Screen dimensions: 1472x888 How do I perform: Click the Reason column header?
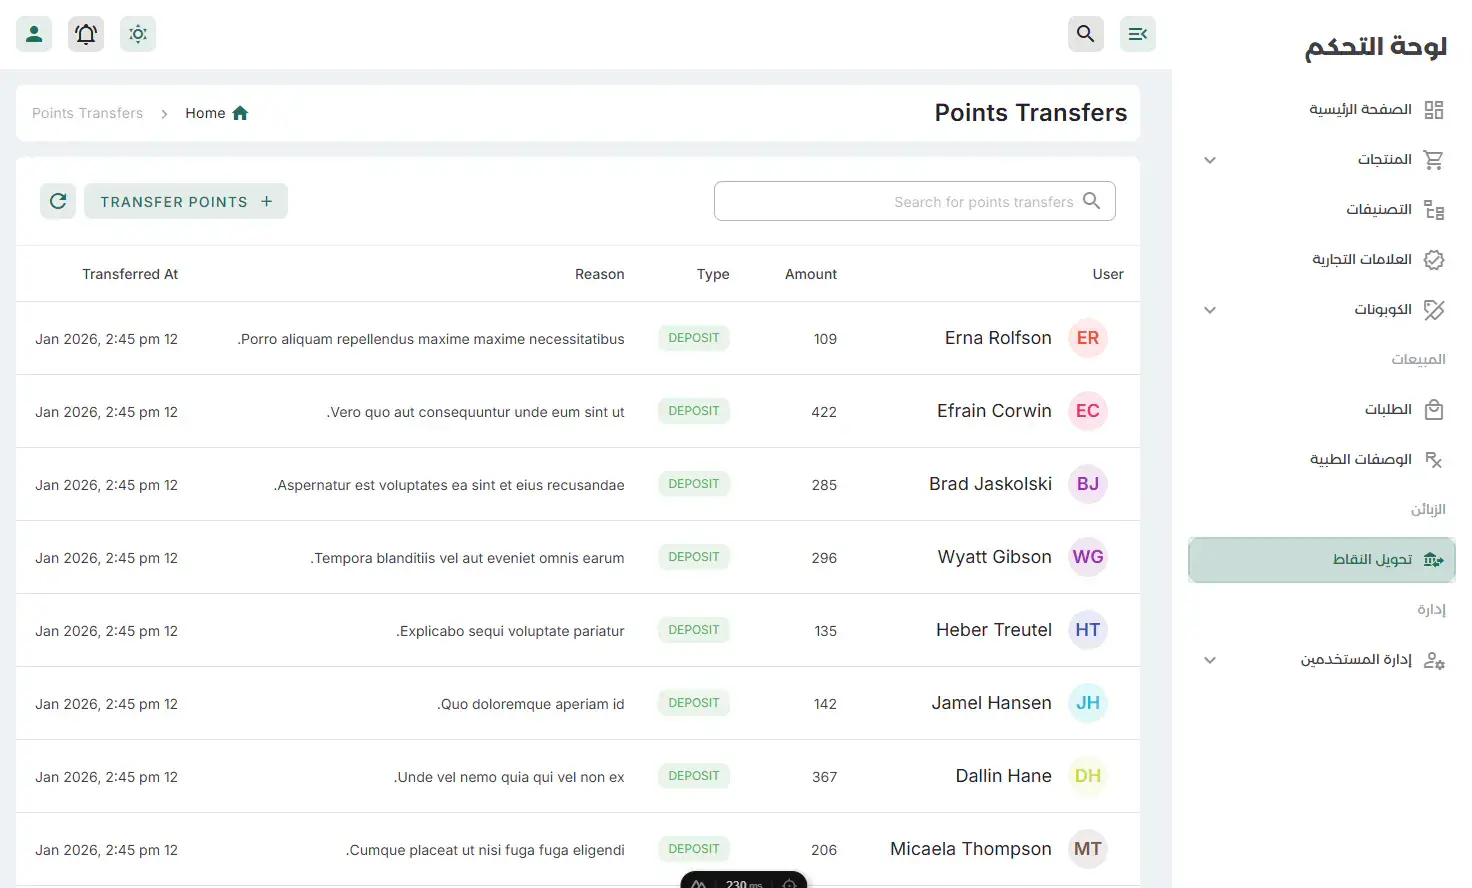tap(600, 274)
